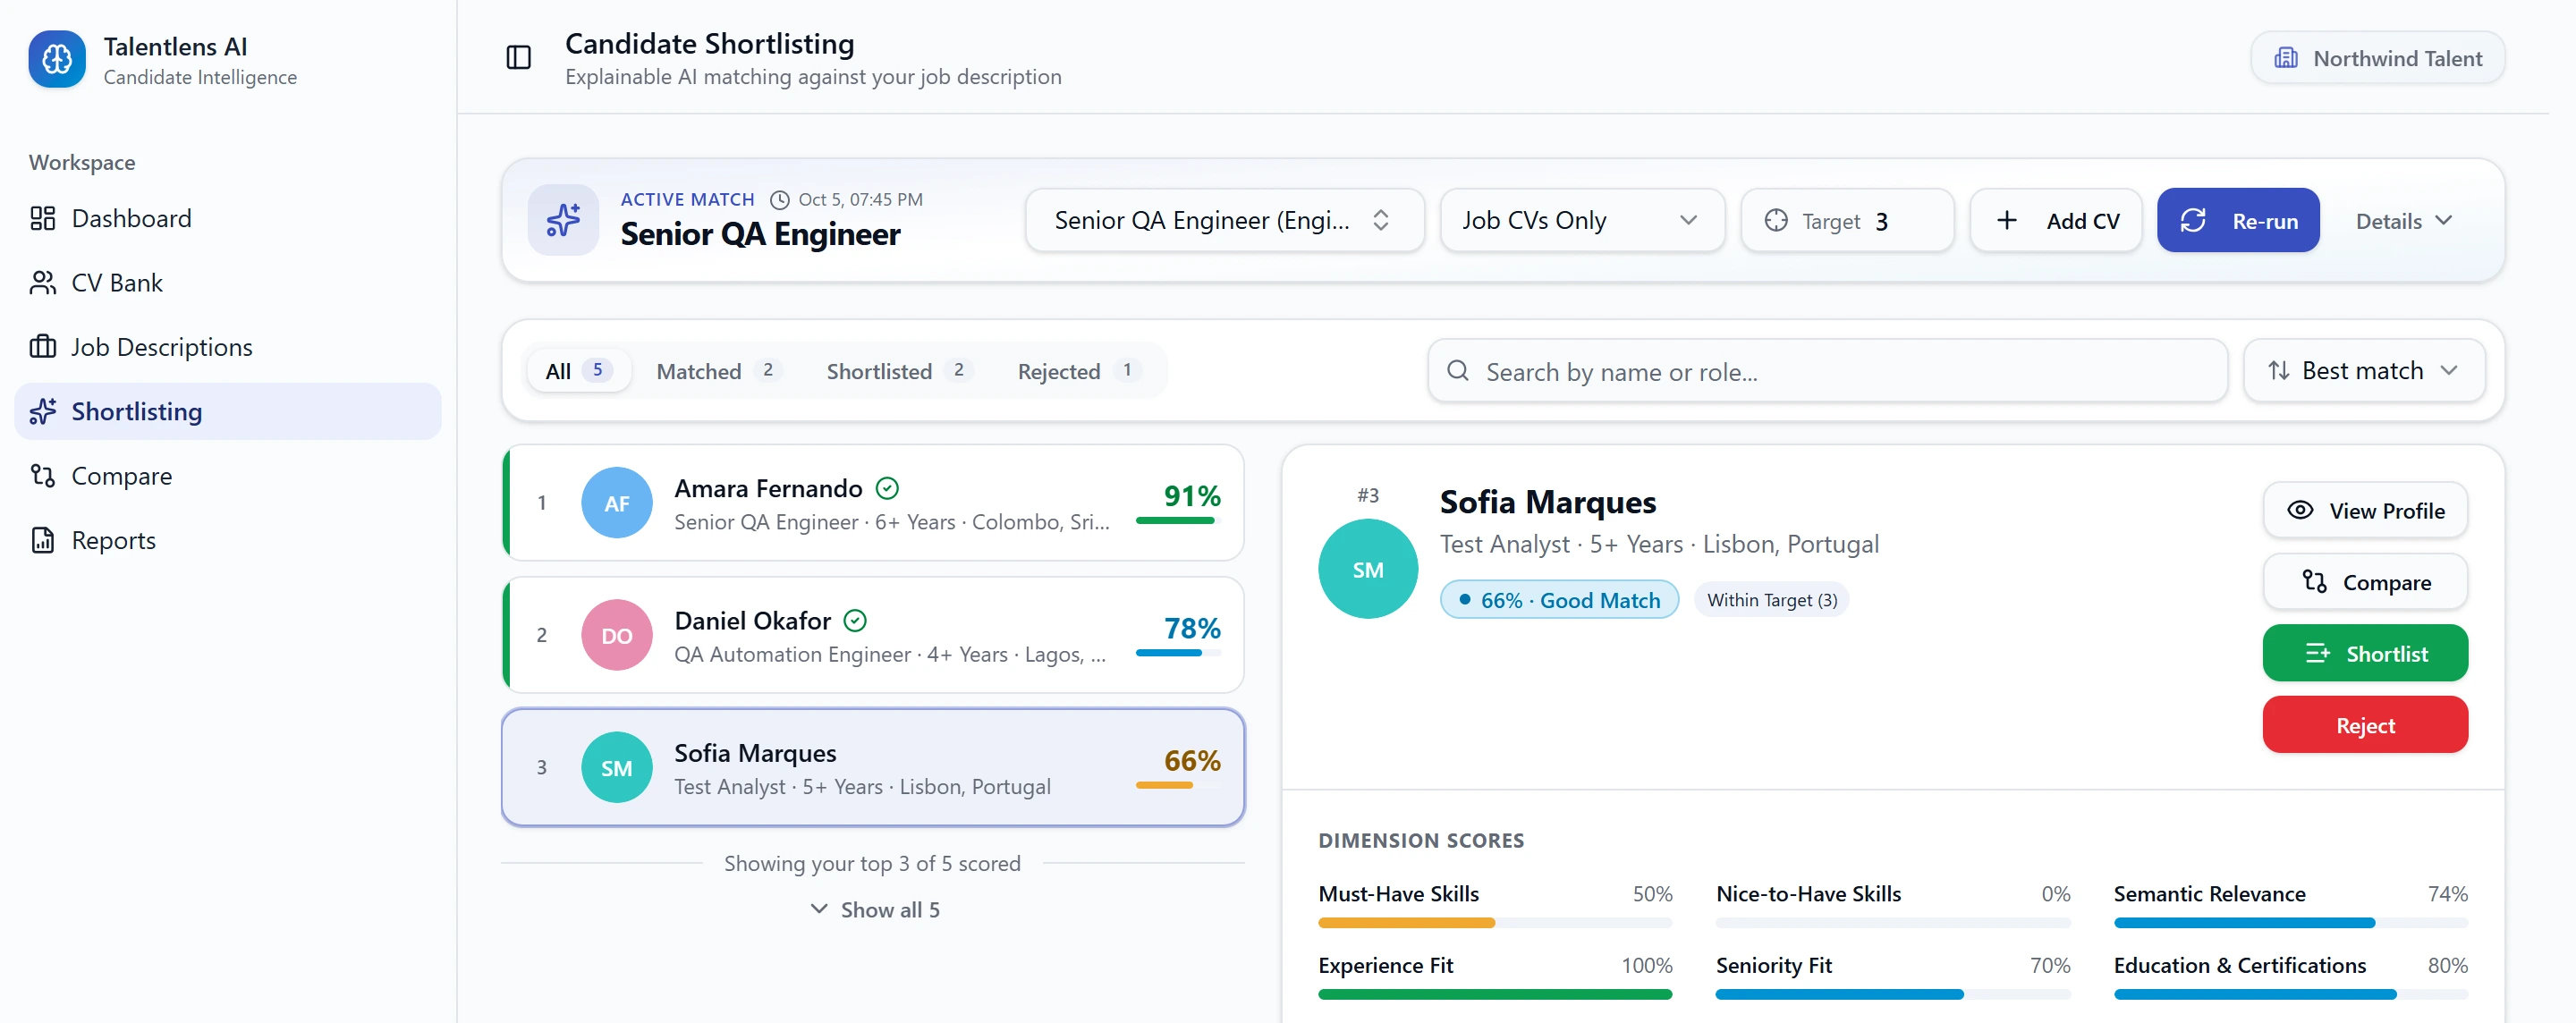Open Job Descriptions briefcase icon
The image size is (2576, 1023).
click(x=43, y=347)
